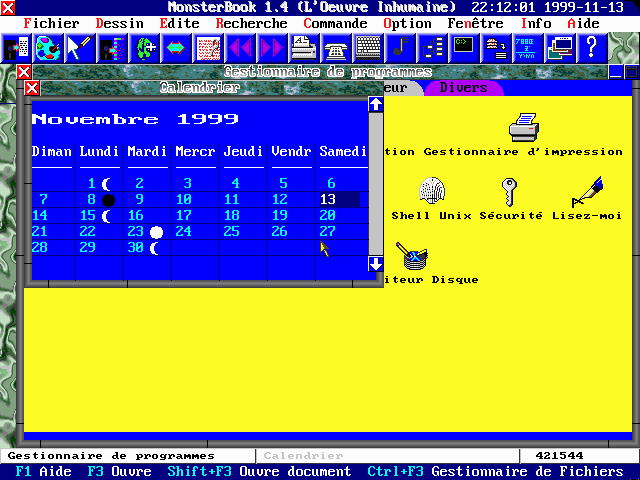Click Ctrl+F3 Gestionnaire de Fichiers shortcut
Screen dimensions: 640x480
pyautogui.click(x=495, y=471)
